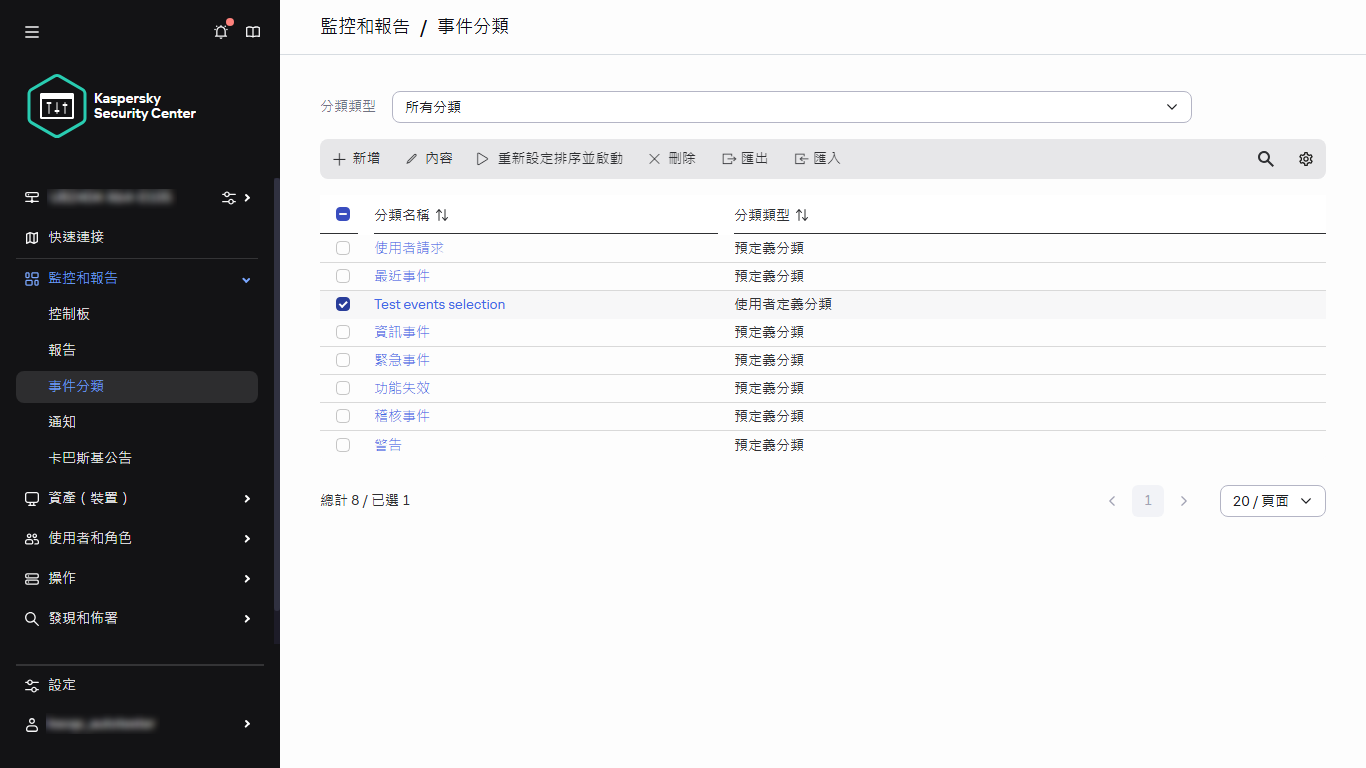Uncheck the Test events selection checkbox
This screenshot has height=768, width=1366.
coord(343,304)
